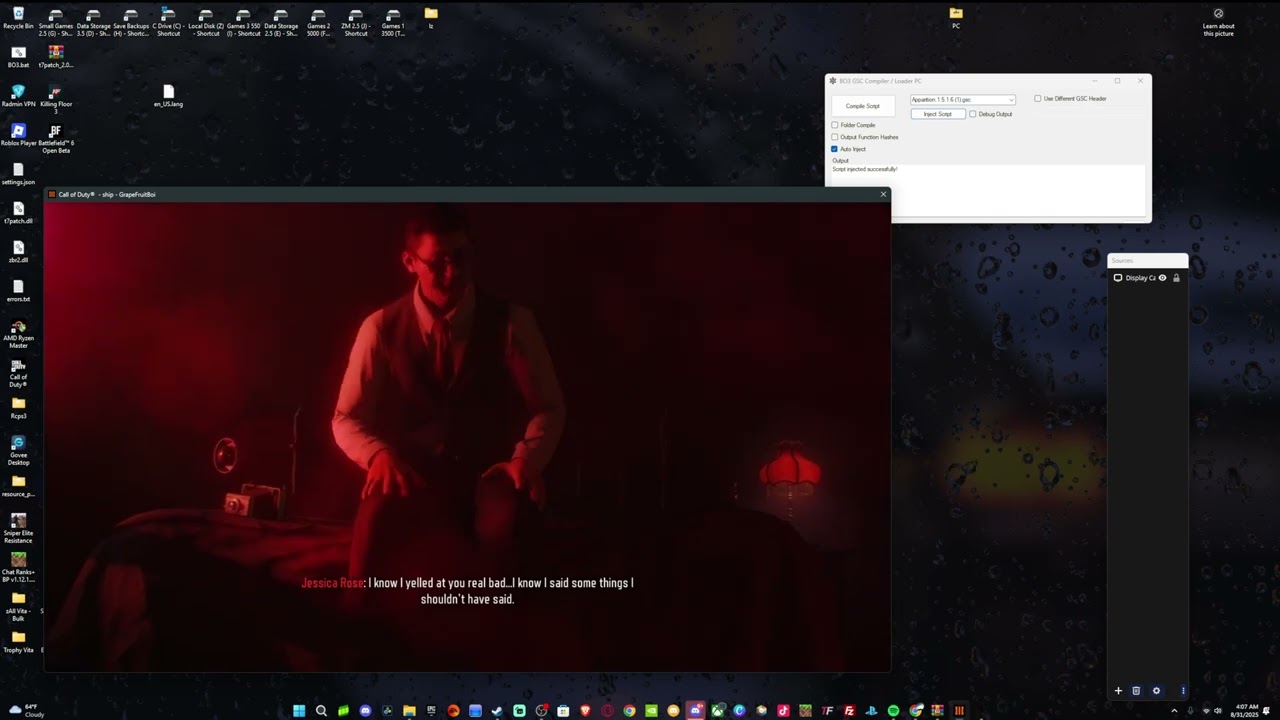
Task: Show hidden system tray icons chevron
Action: coord(1174,711)
